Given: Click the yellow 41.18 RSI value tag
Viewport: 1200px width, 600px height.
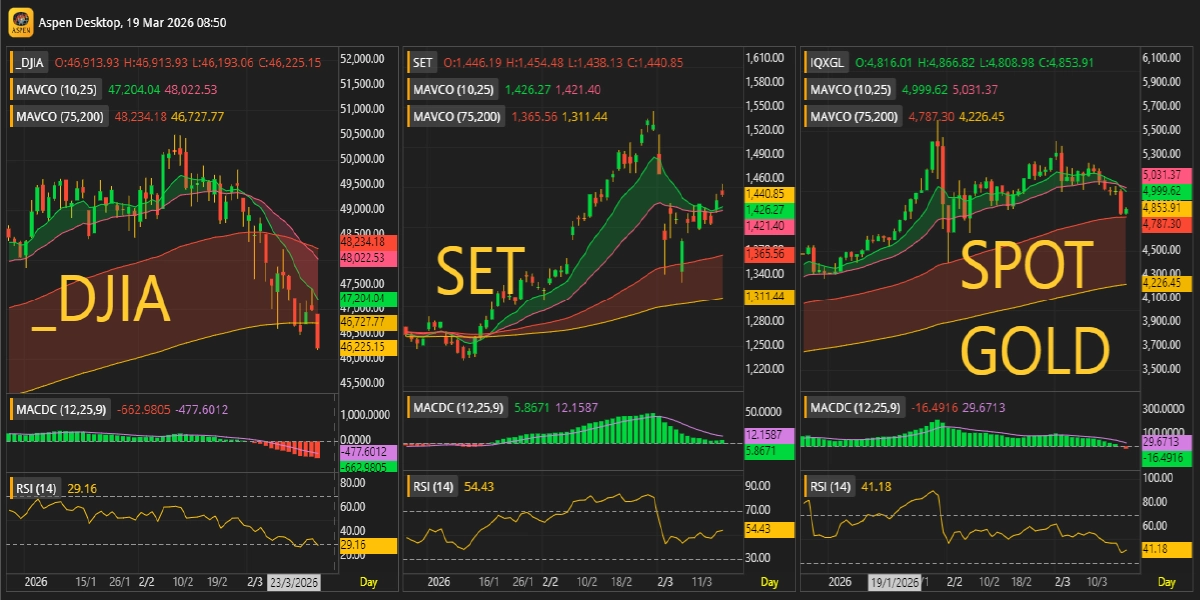Looking at the screenshot, I should point(1168,549).
